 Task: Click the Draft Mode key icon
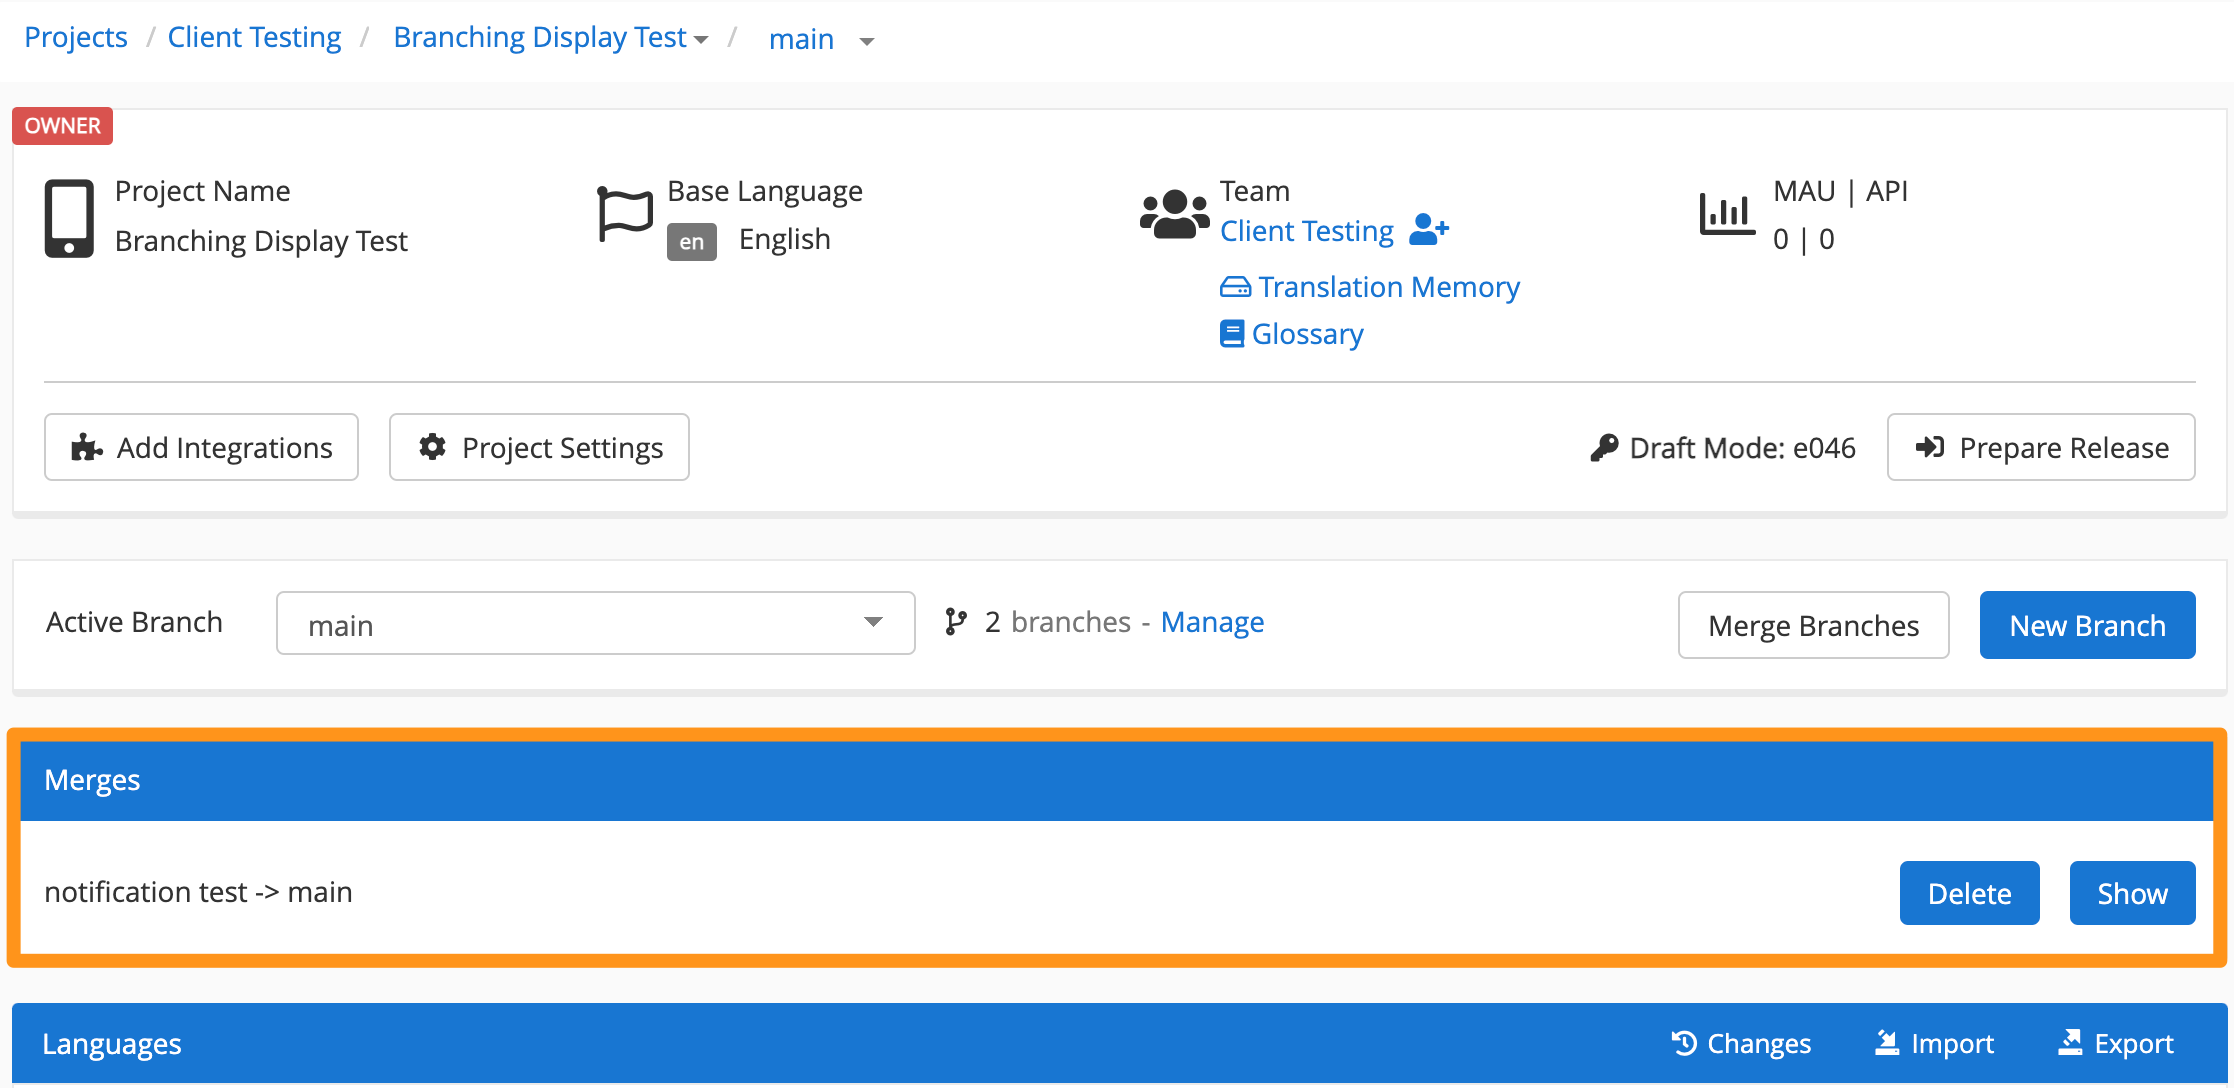1604,447
